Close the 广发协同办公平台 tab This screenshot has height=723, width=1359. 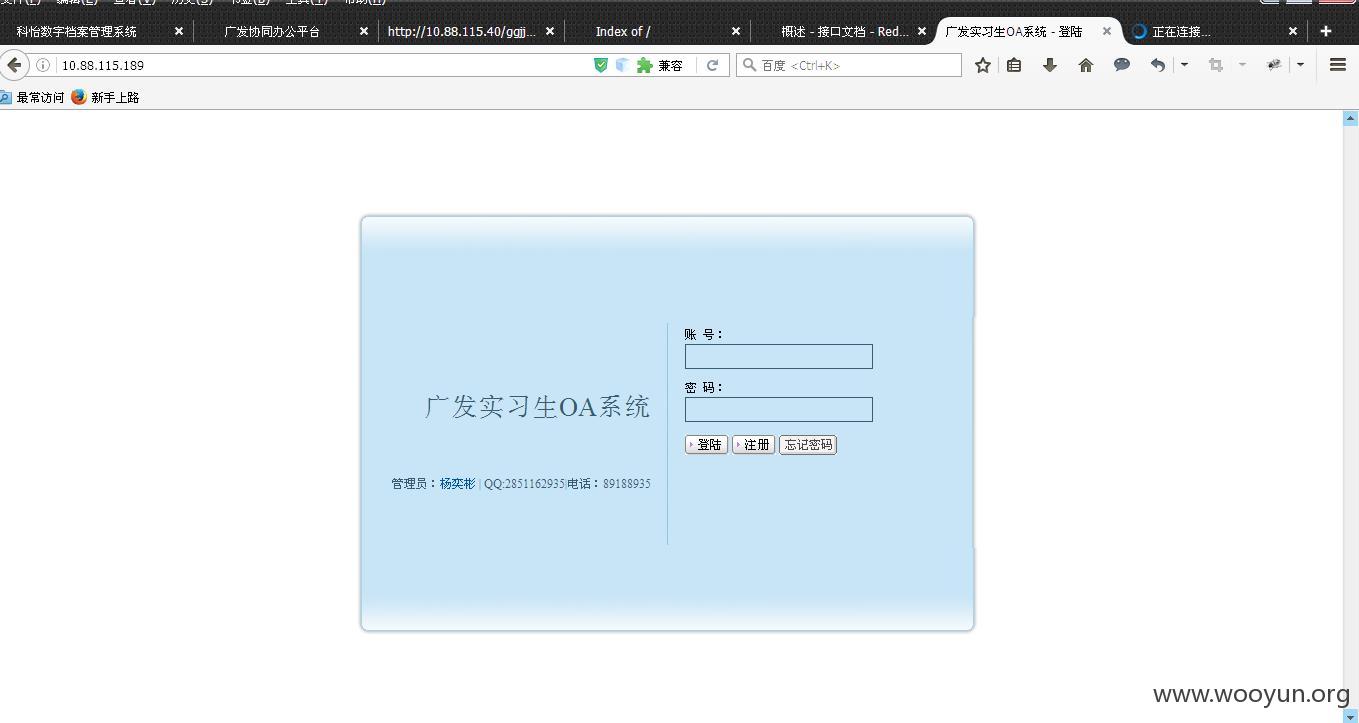(364, 31)
